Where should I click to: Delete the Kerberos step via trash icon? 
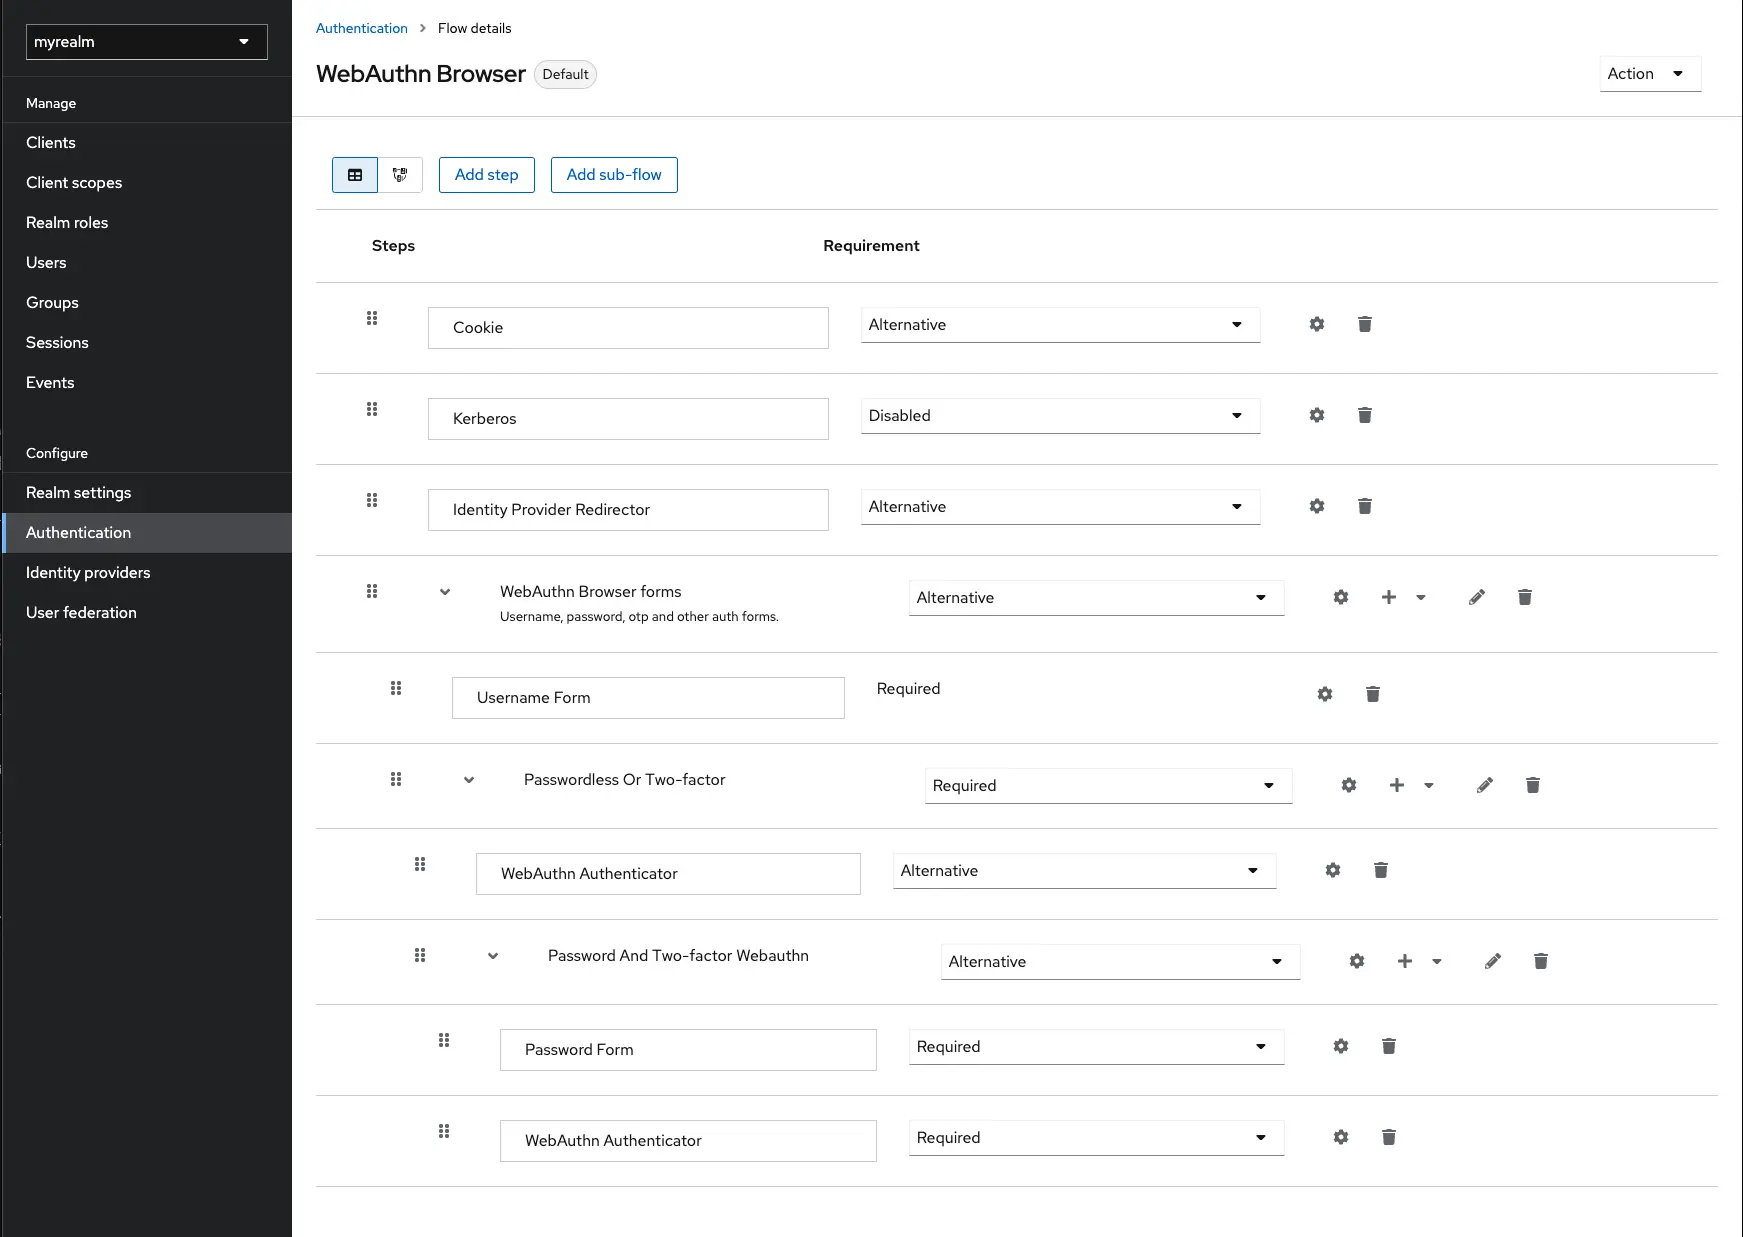tap(1364, 415)
